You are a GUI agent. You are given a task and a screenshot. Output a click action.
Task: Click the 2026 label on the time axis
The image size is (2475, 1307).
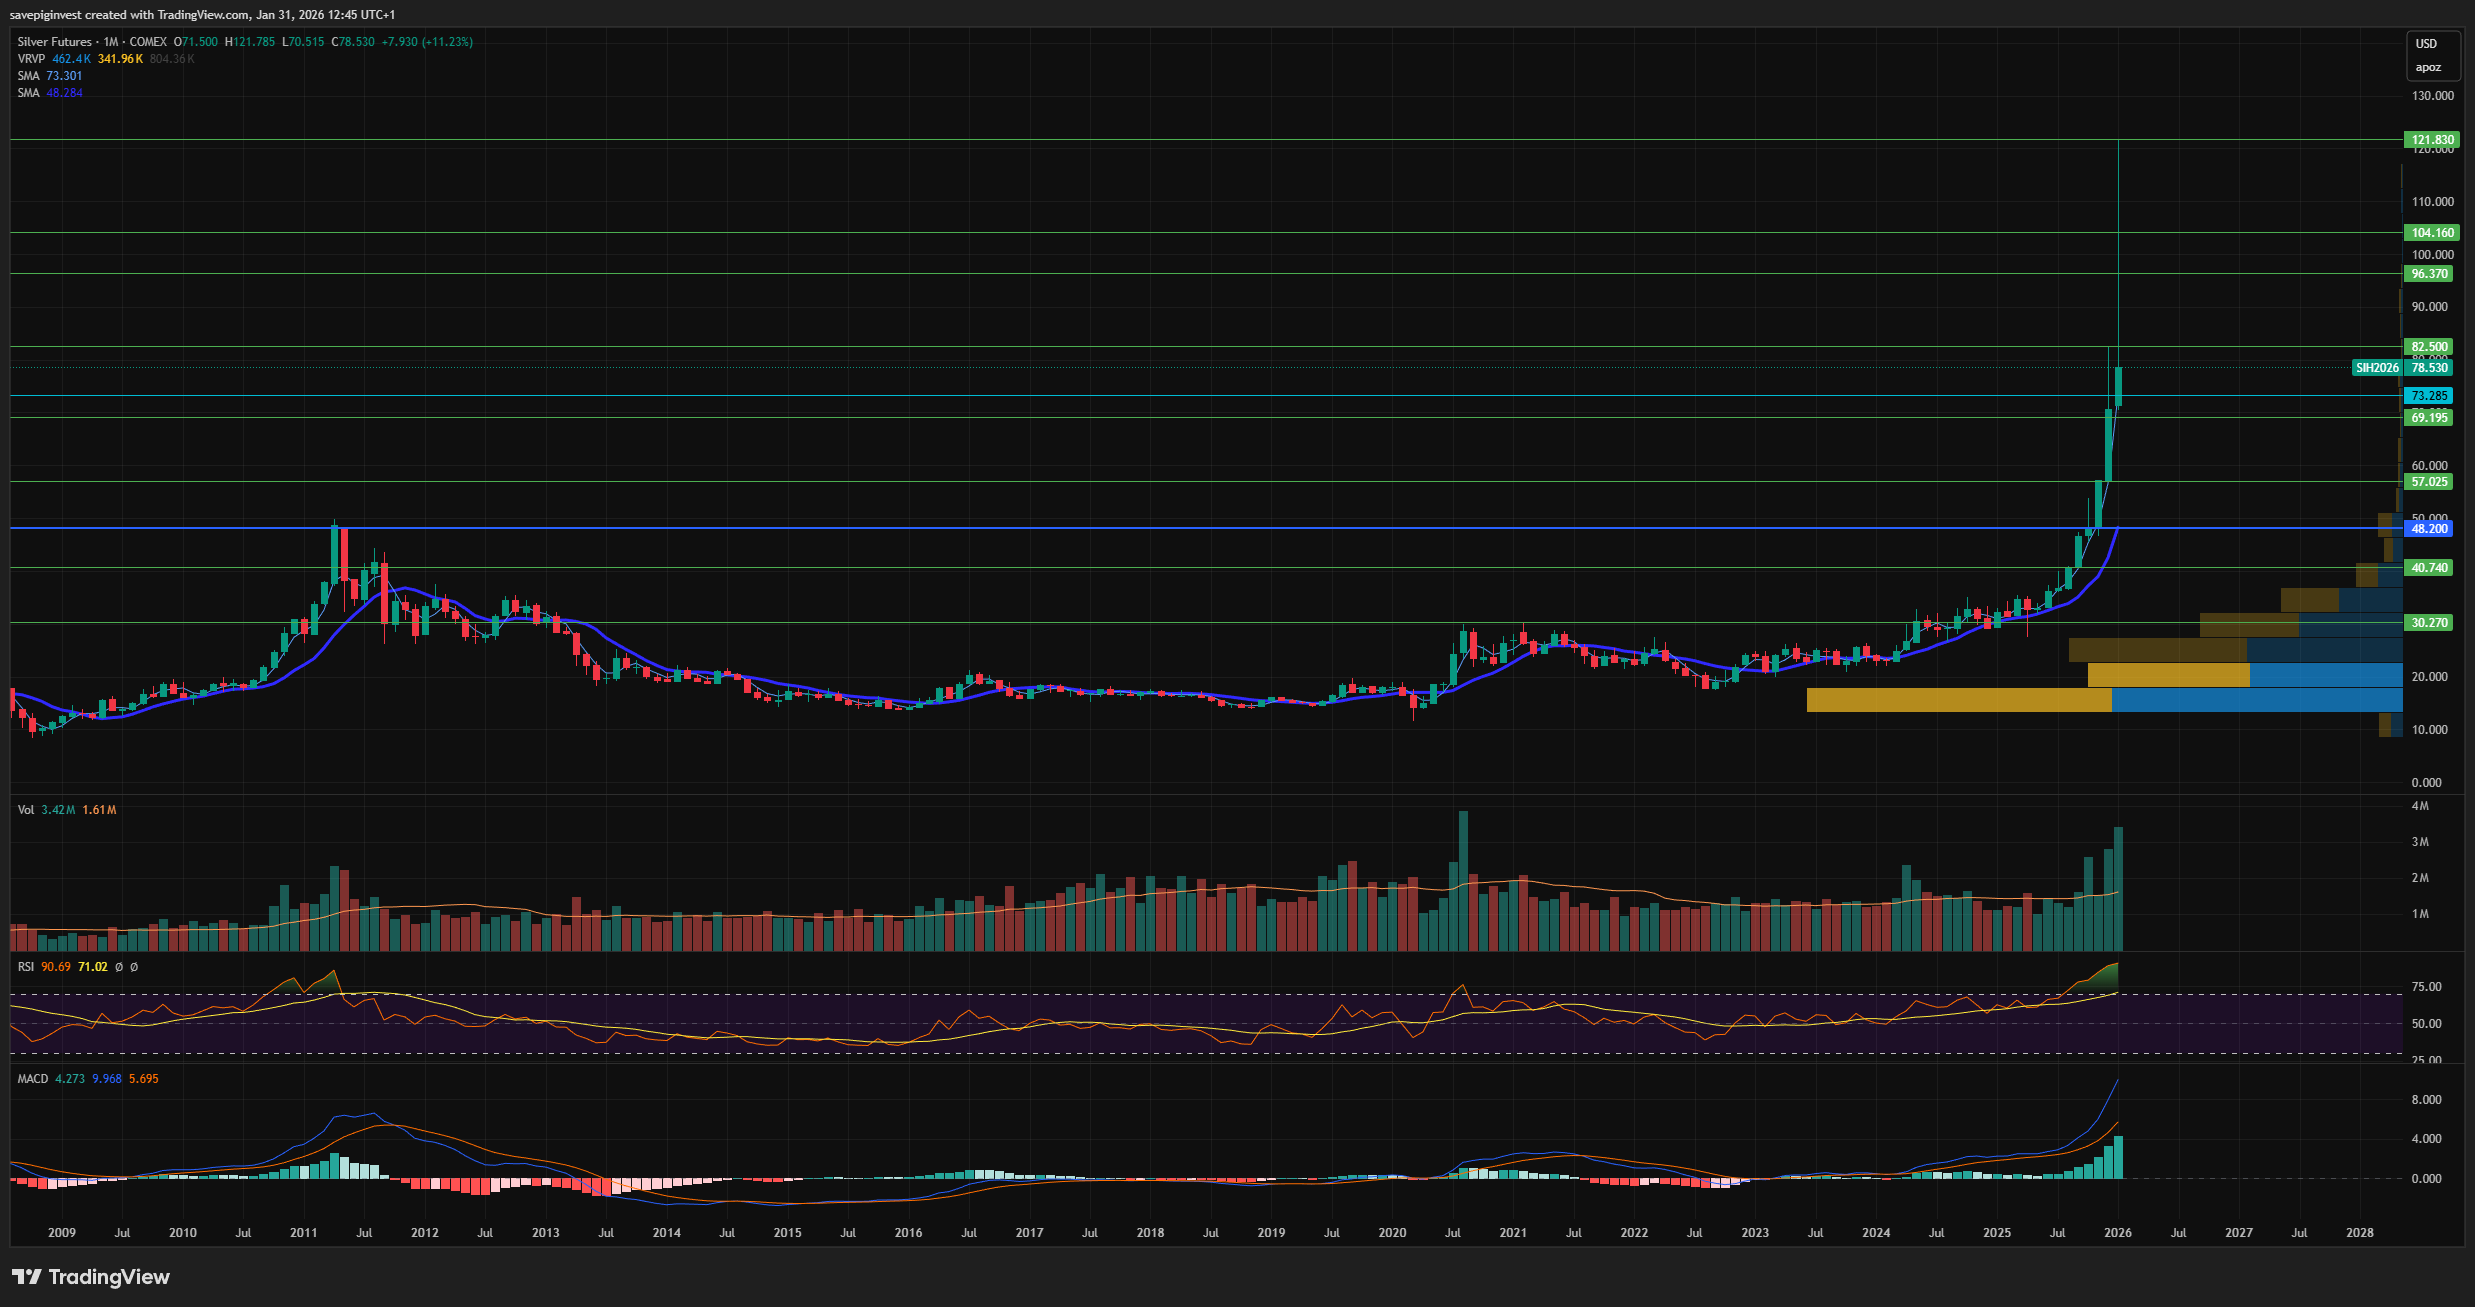point(2117,1233)
